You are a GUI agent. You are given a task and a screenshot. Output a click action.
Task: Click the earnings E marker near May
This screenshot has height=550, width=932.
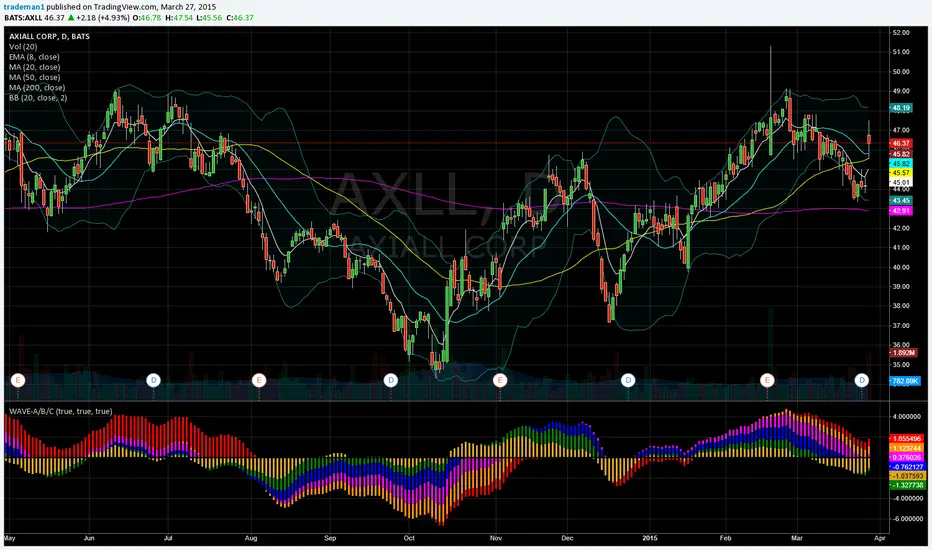18,380
